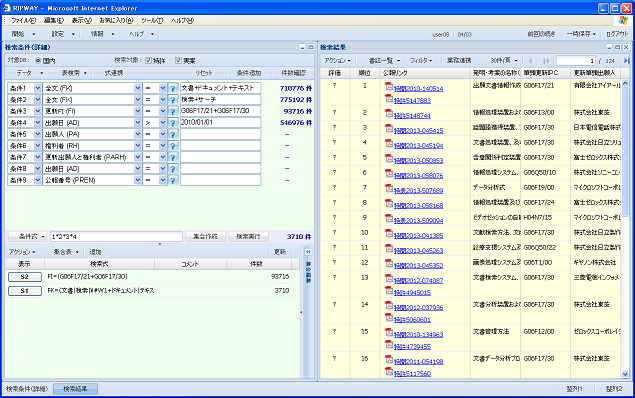635x398 pixels.
Task: Jump to first results page arrow
Action: pyautogui.click(x=546, y=61)
